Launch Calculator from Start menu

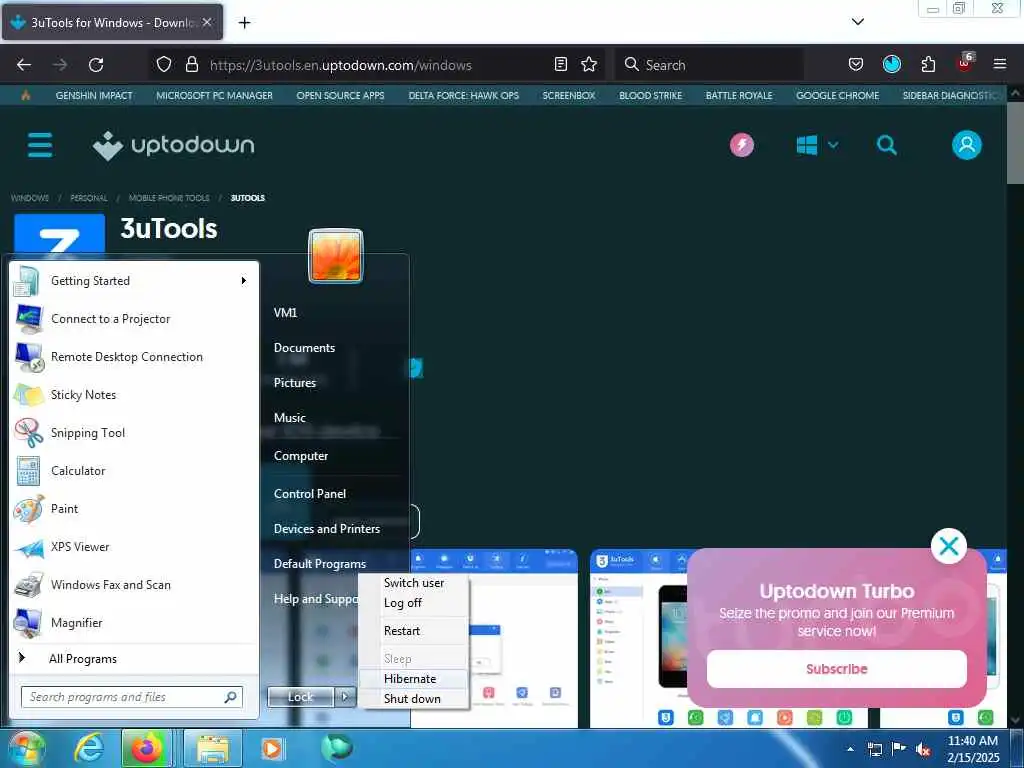click(134, 471)
